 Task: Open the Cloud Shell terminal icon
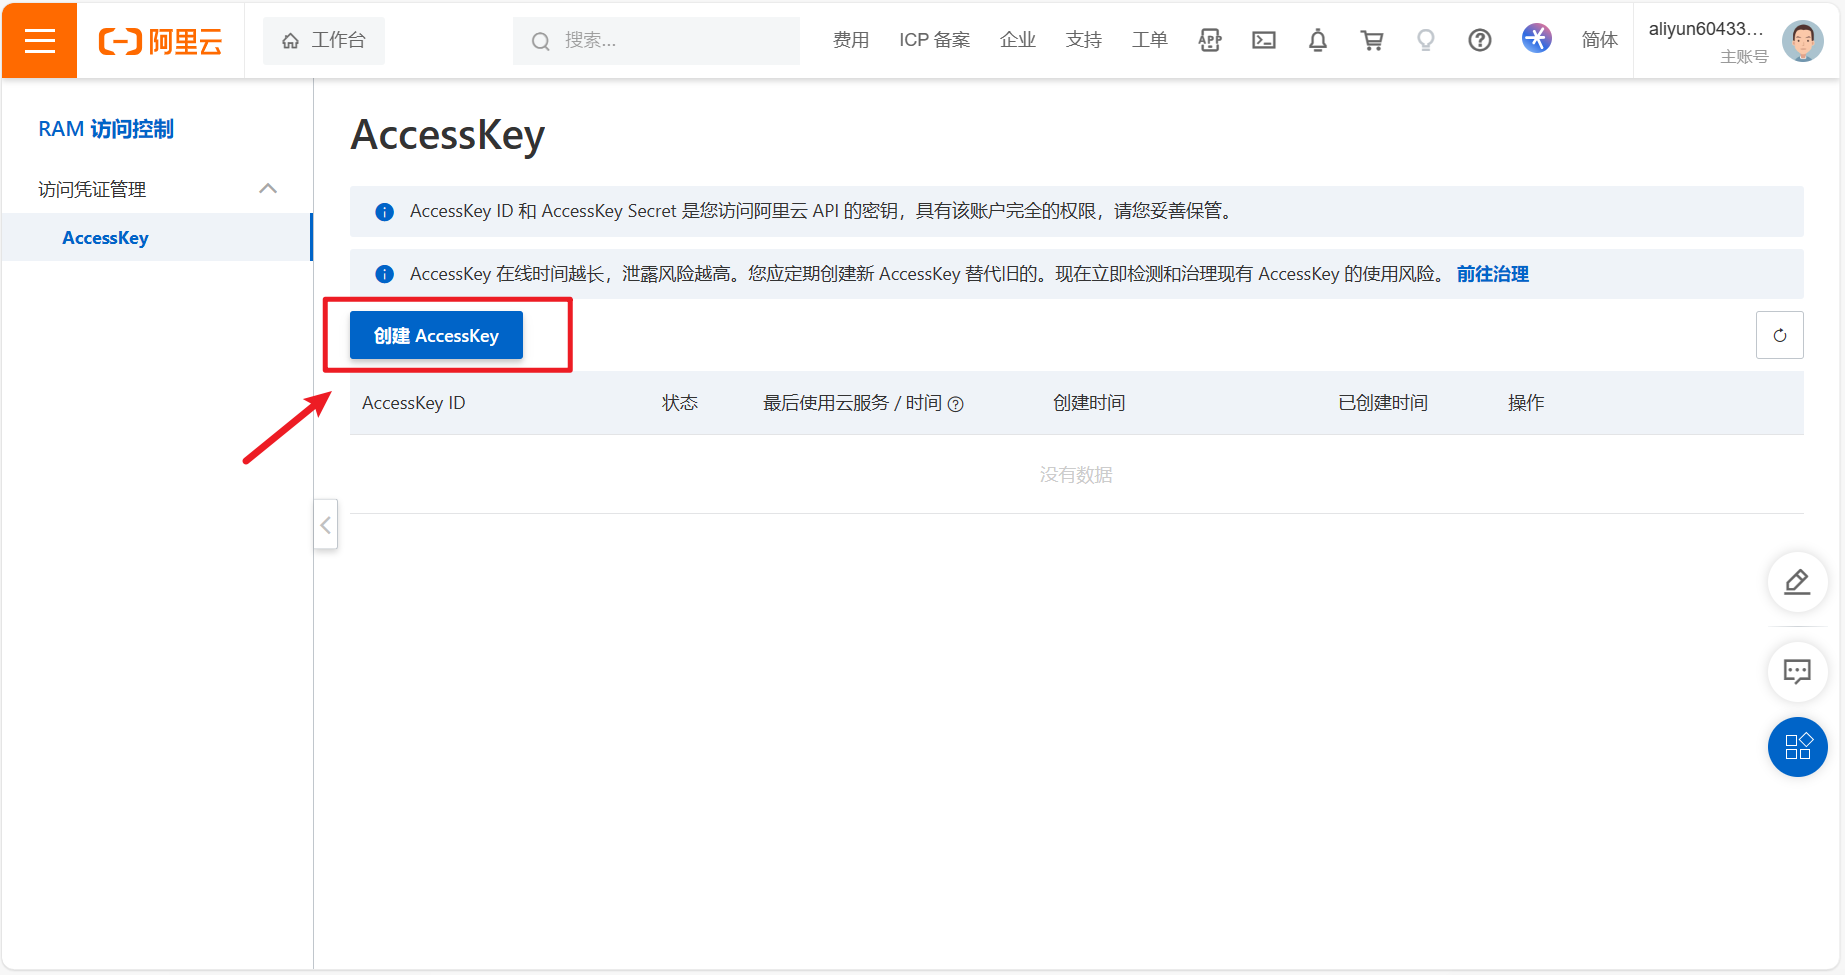point(1263,40)
